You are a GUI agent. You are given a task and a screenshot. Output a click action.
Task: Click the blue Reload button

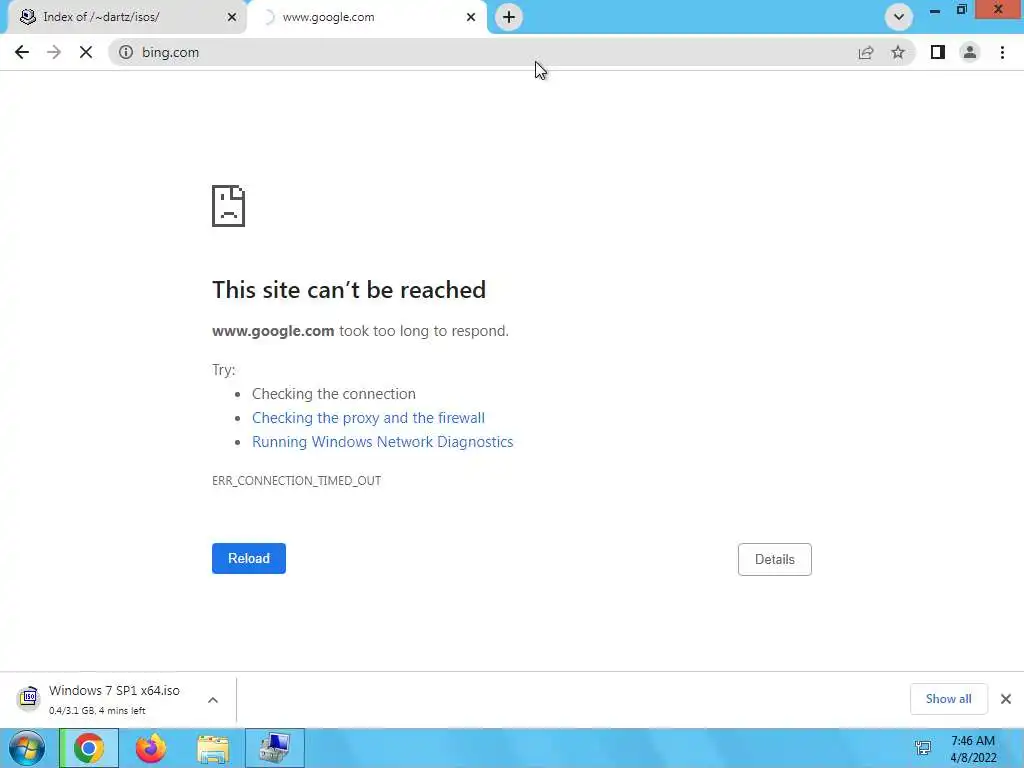click(x=249, y=558)
